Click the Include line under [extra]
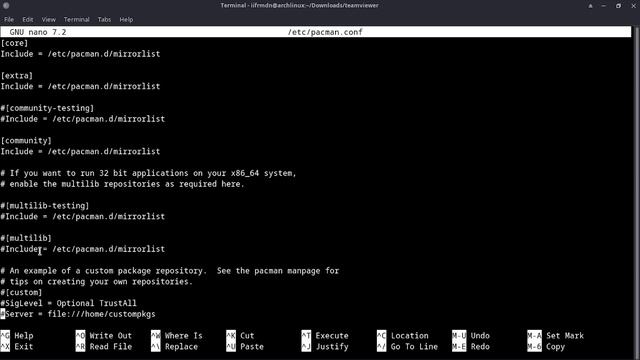 pos(80,87)
